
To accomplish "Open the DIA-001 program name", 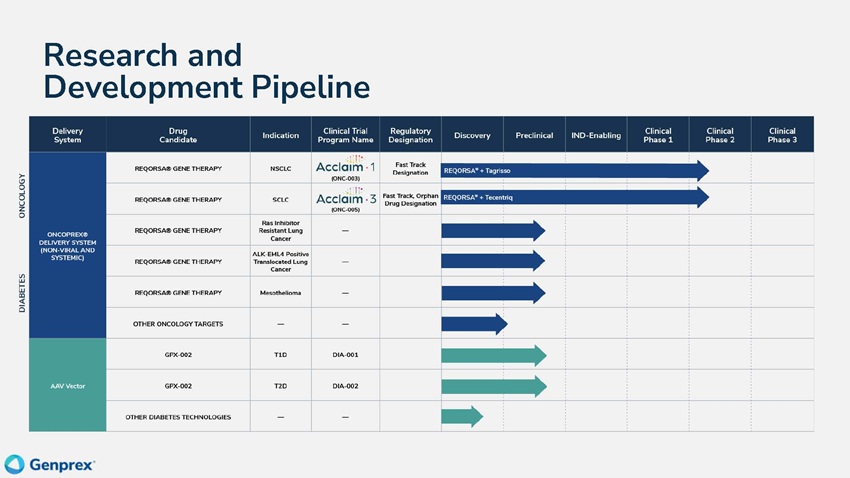I will [345, 355].
